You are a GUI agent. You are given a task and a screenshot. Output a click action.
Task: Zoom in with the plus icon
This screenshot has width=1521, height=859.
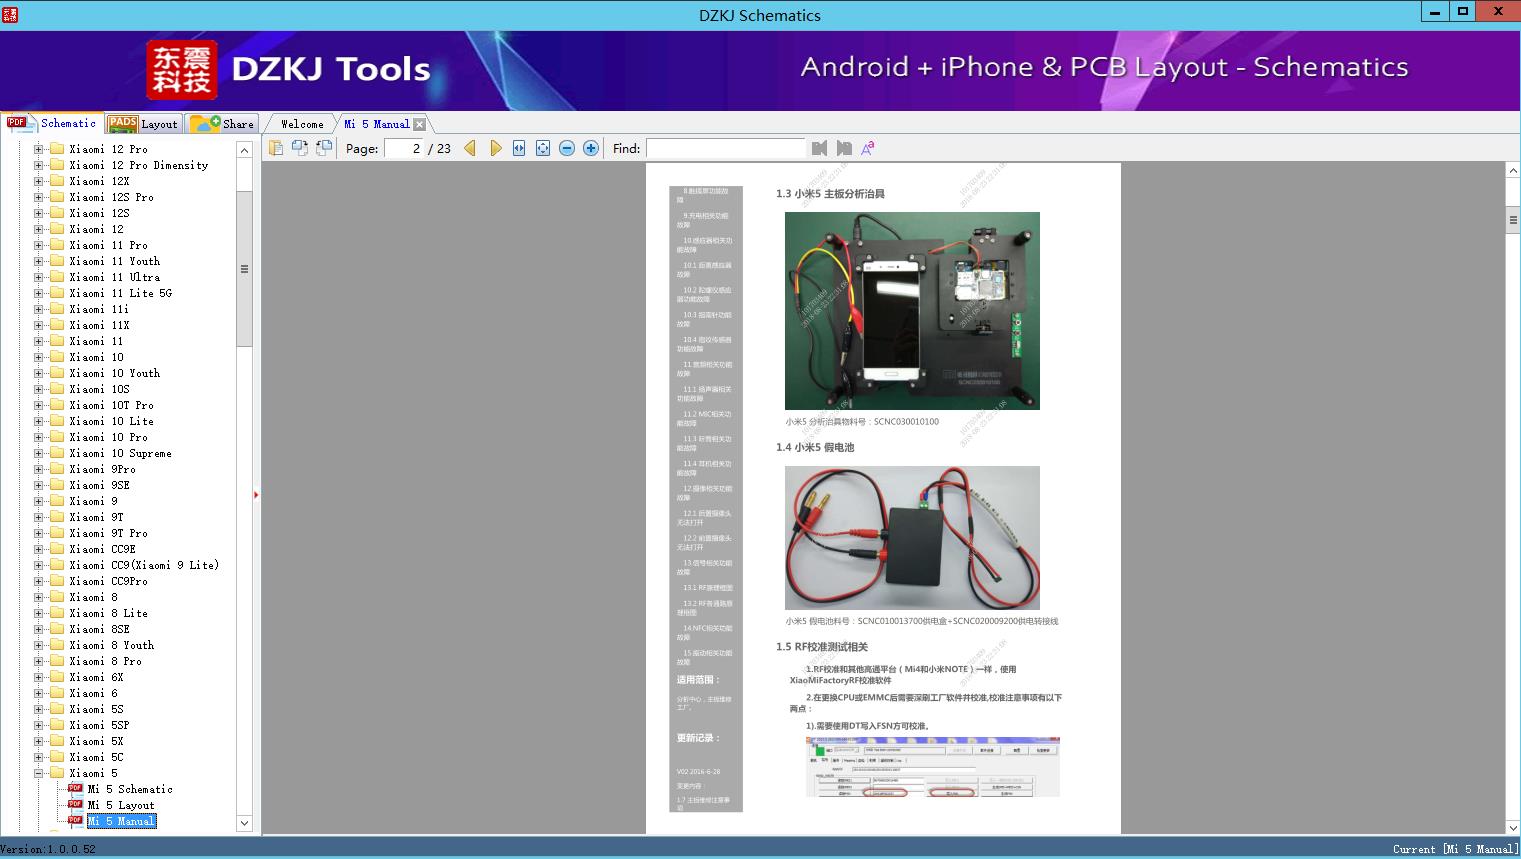591,148
